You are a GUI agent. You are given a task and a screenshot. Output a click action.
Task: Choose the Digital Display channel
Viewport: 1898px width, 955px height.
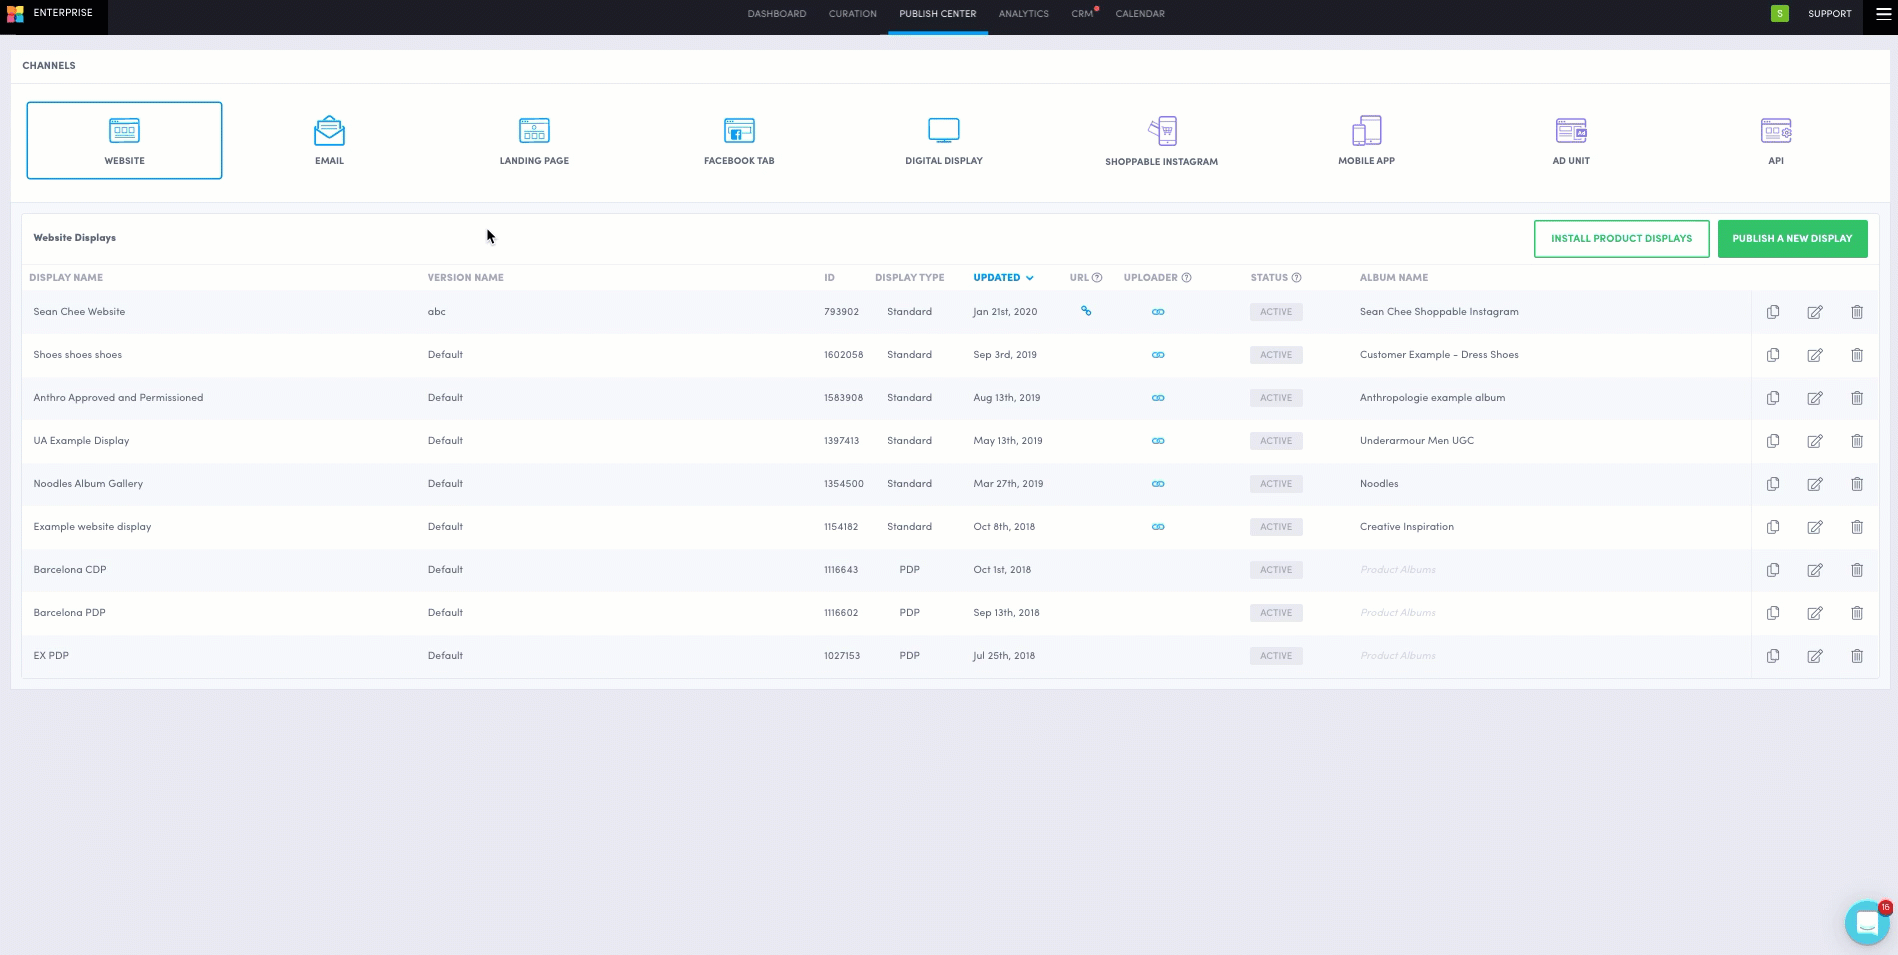[943, 131]
